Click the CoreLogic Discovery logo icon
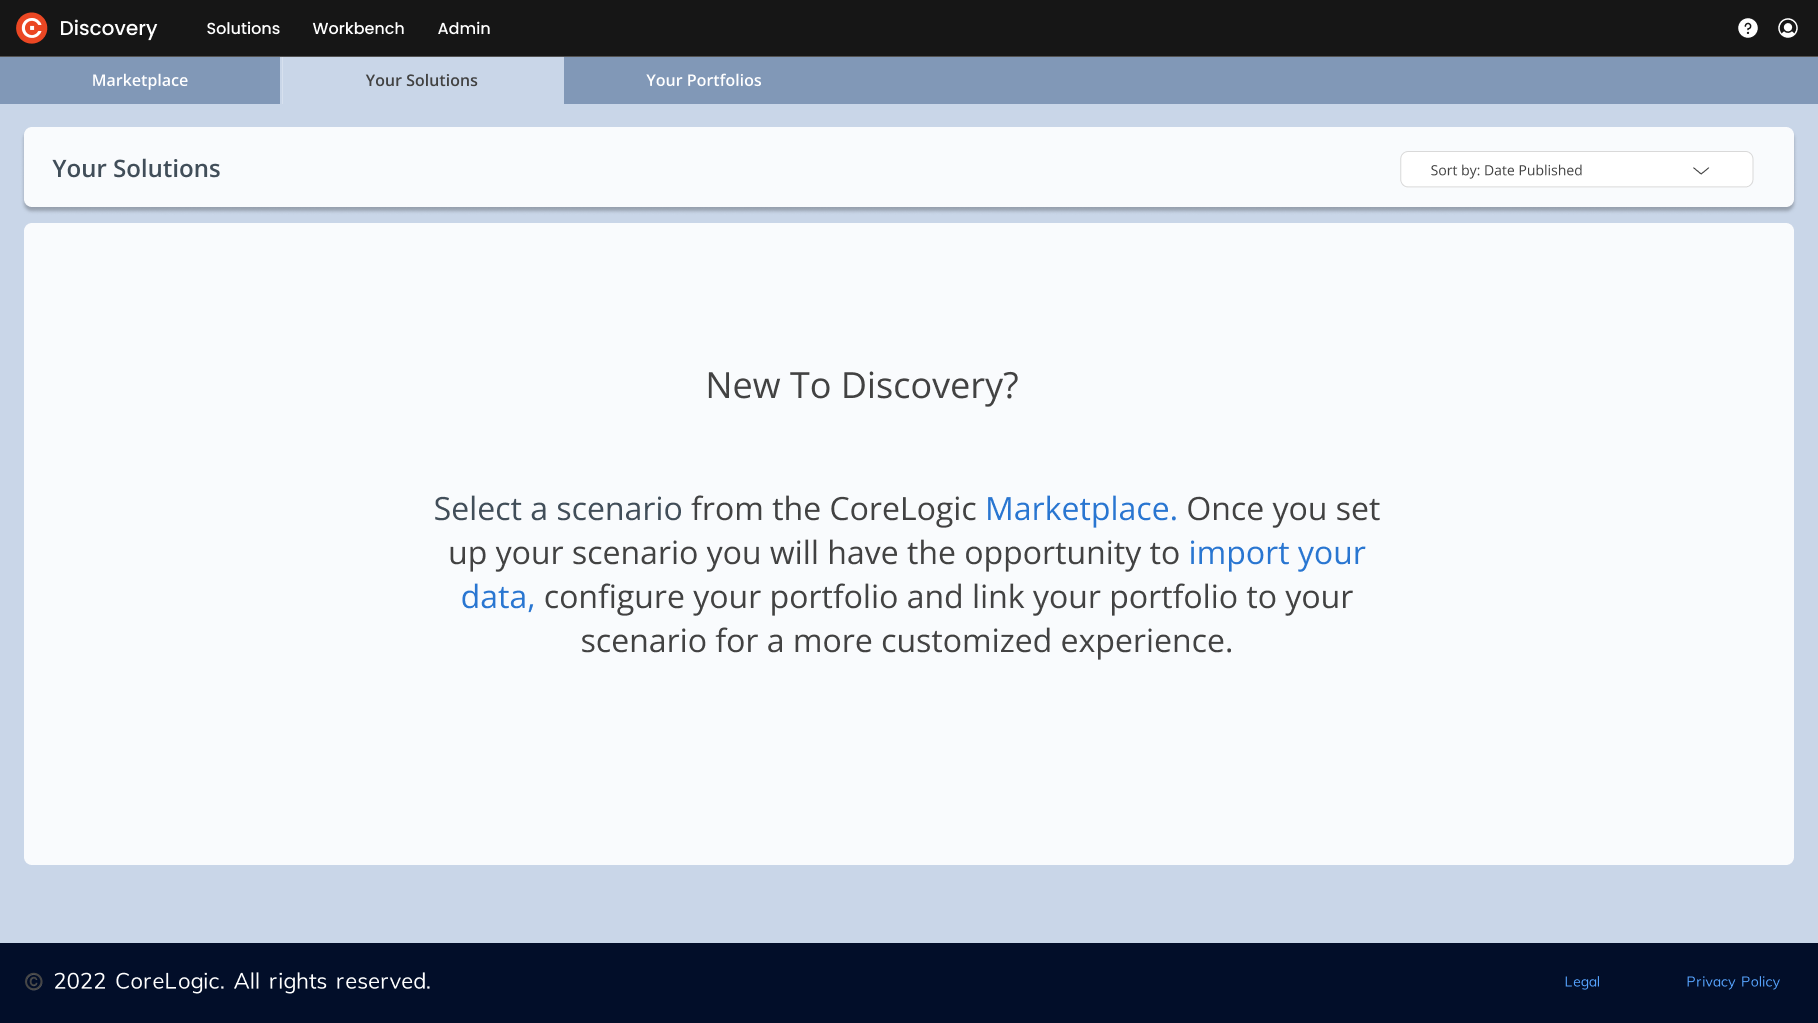This screenshot has width=1818, height=1023. 32,28
